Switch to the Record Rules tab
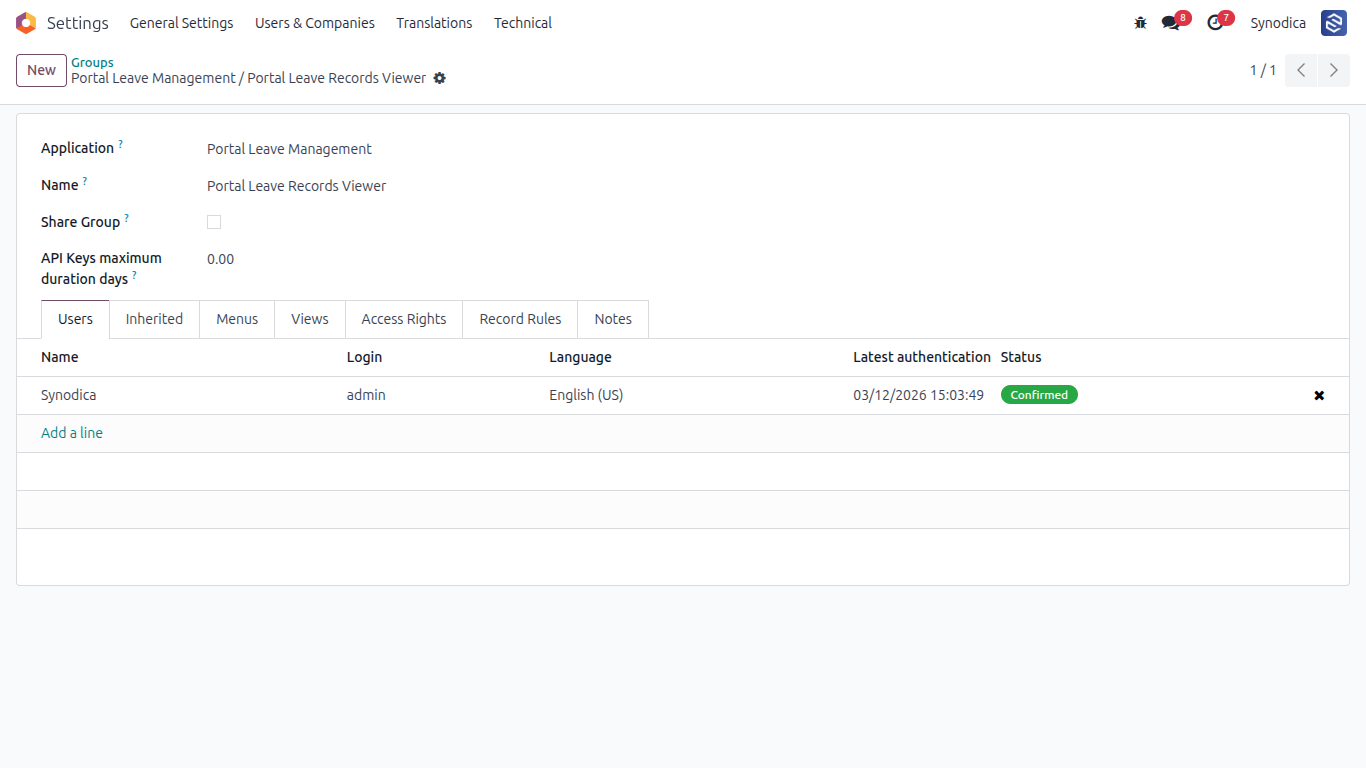 [520, 319]
